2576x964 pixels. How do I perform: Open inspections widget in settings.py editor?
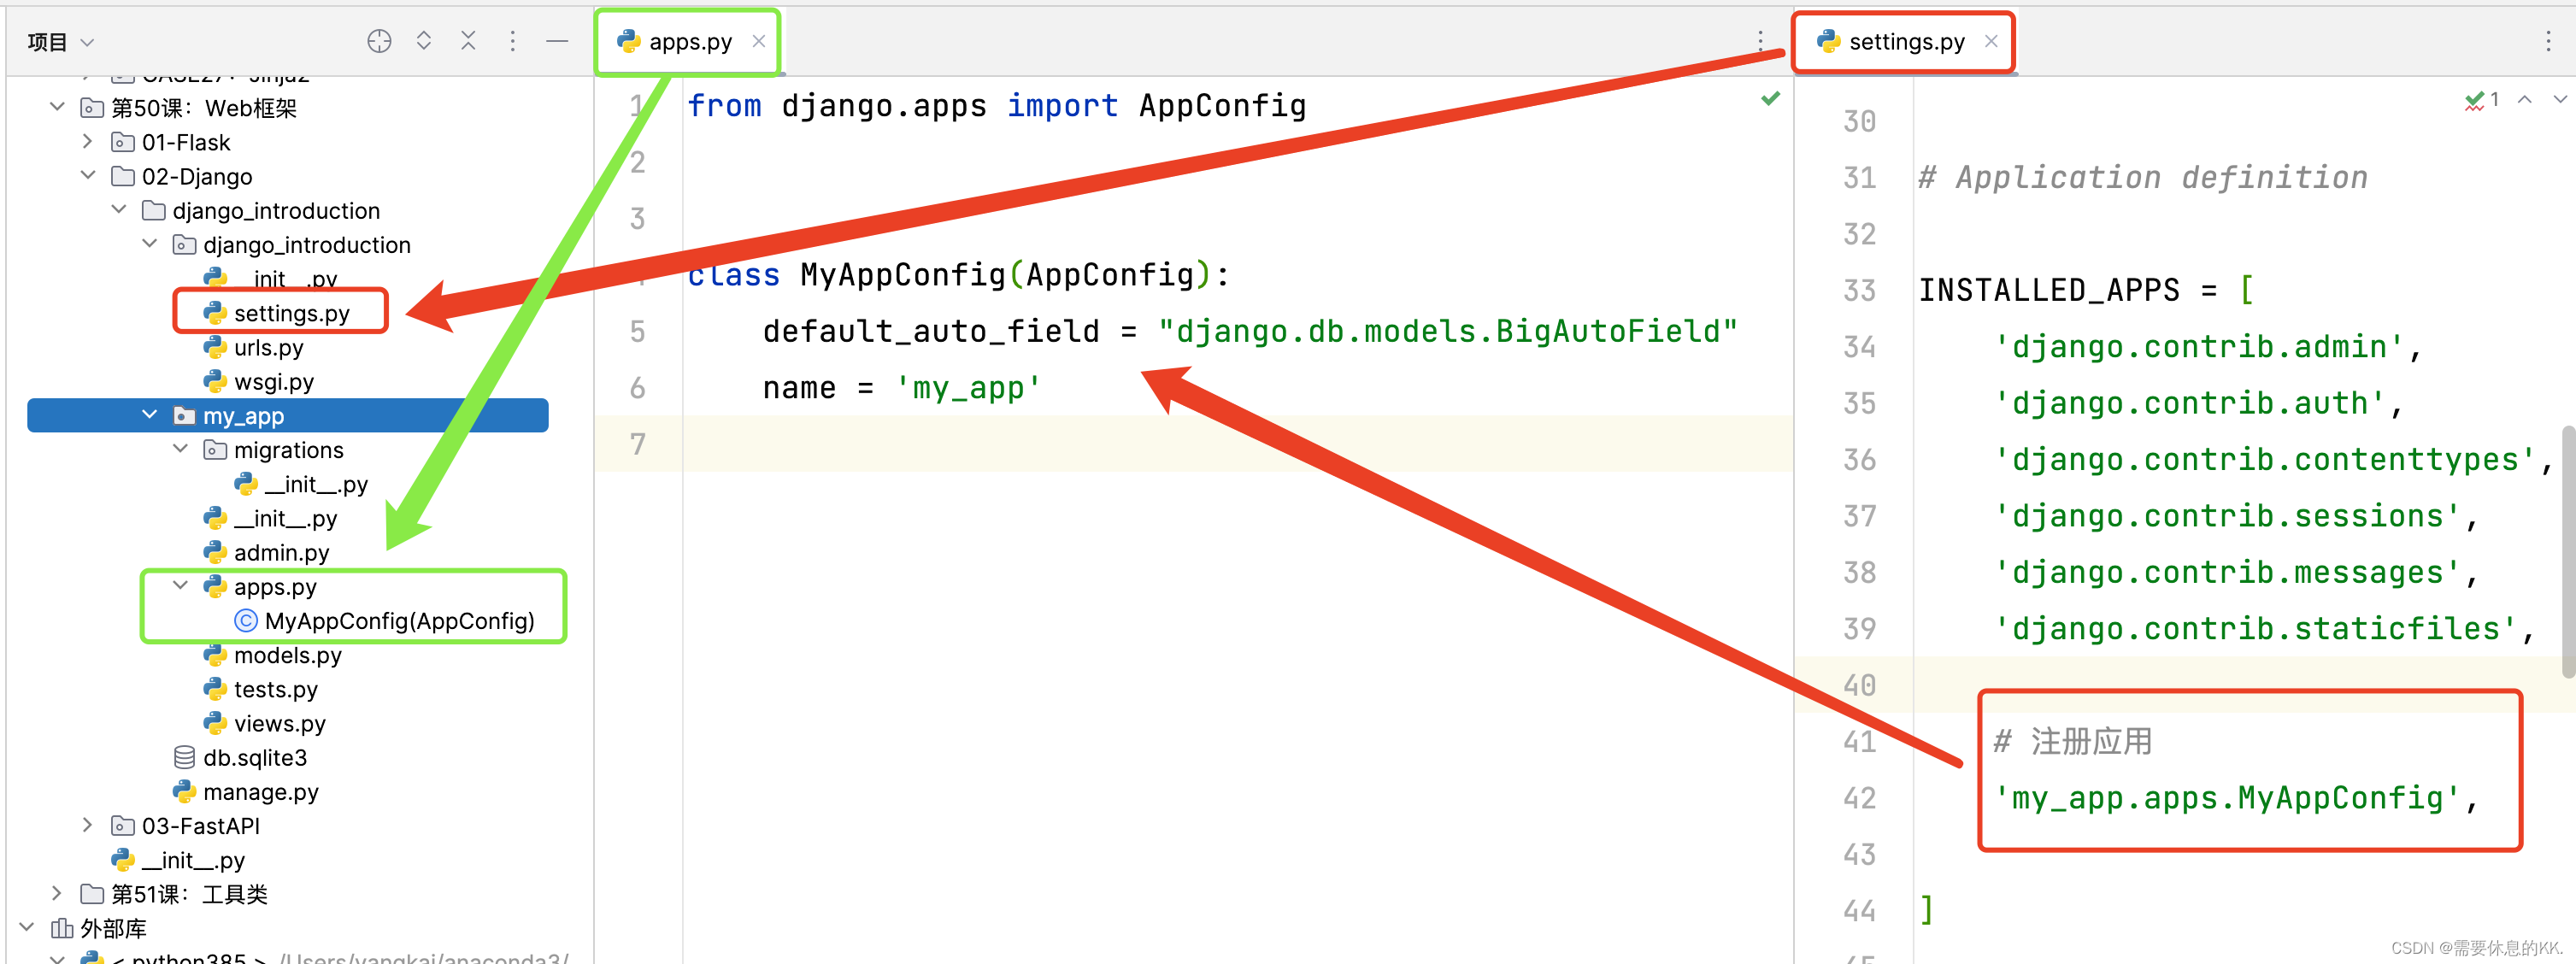point(2481,100)
